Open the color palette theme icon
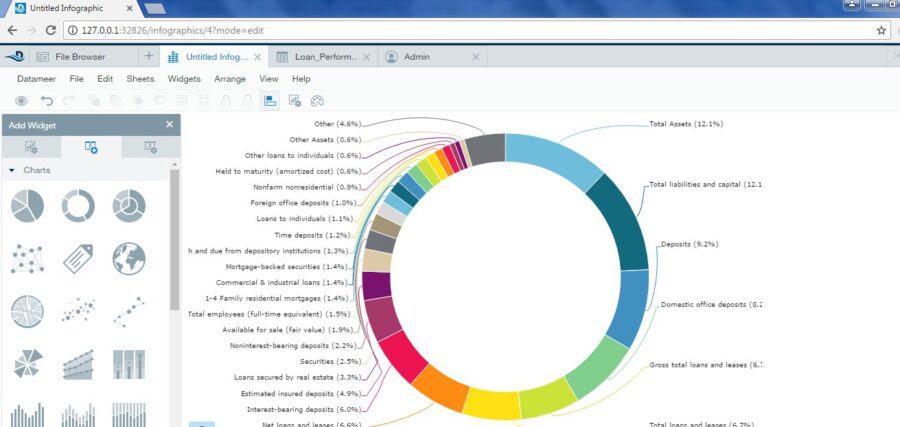 [317, 101]
